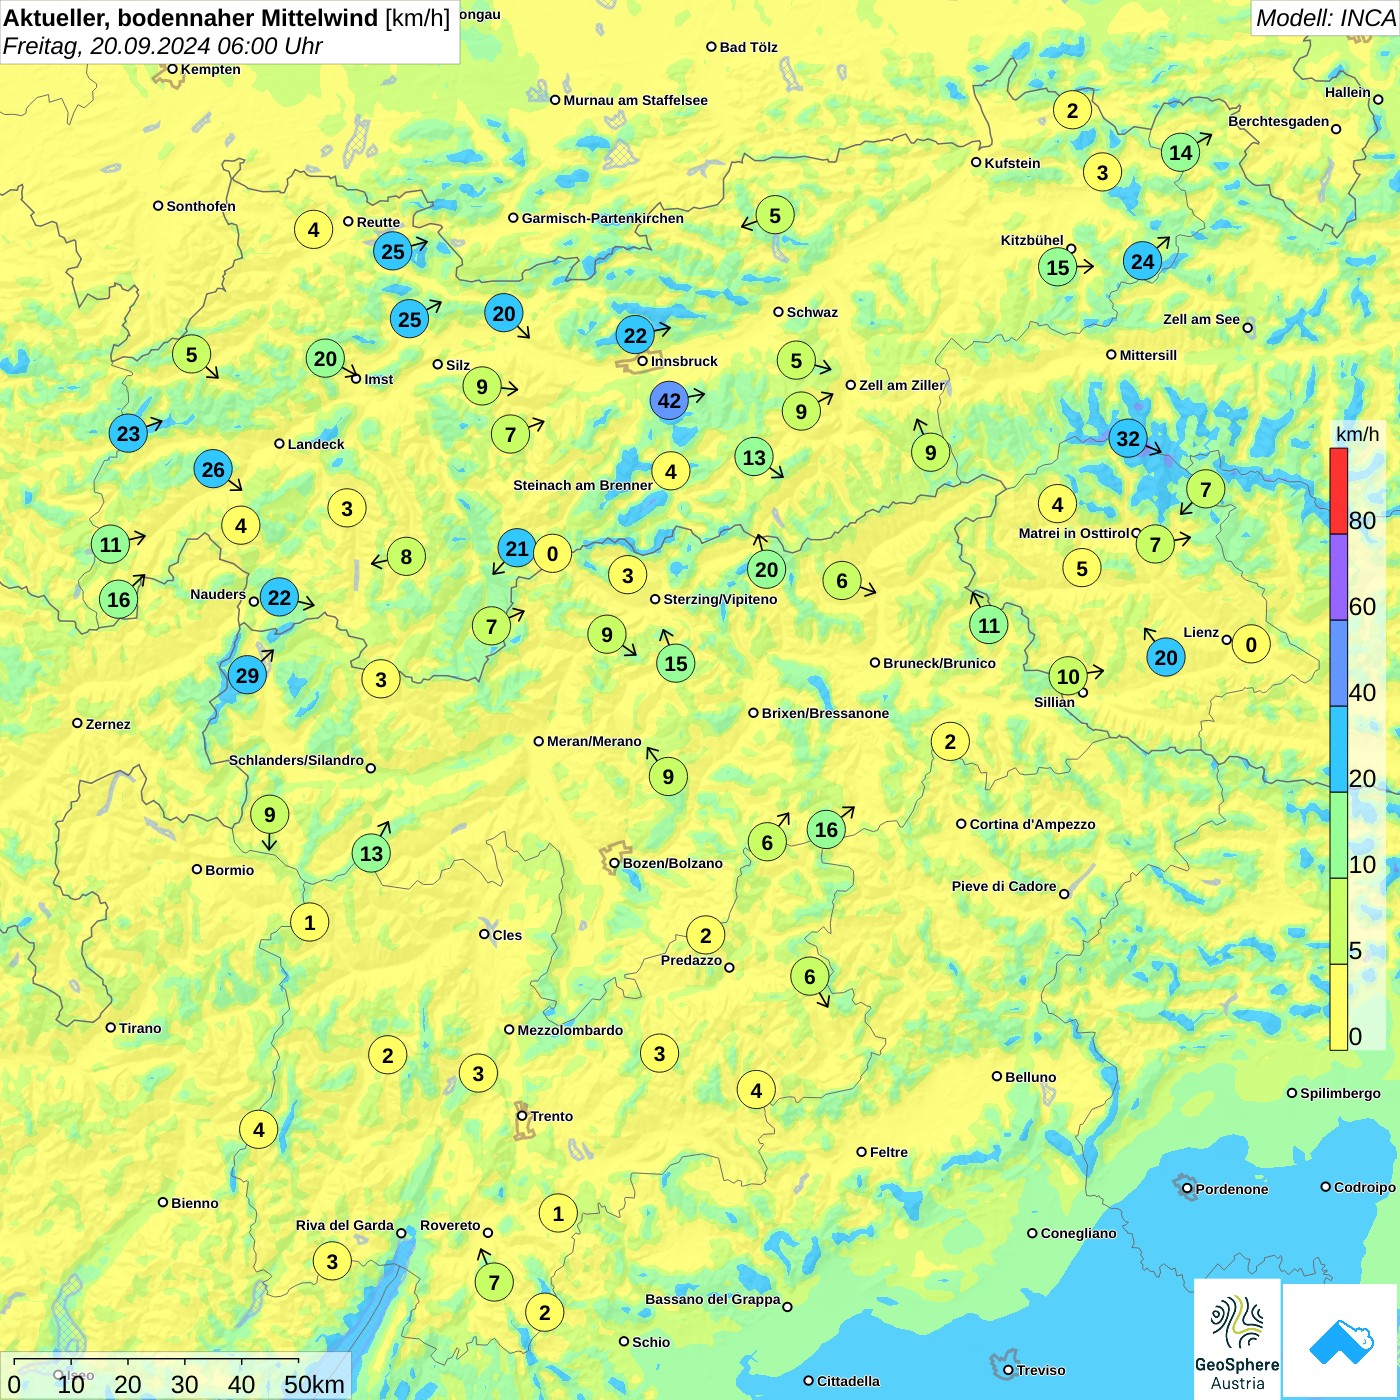
Task: Click the 25 km/h marker beside Reutte
Action: [x=393, y=251]
